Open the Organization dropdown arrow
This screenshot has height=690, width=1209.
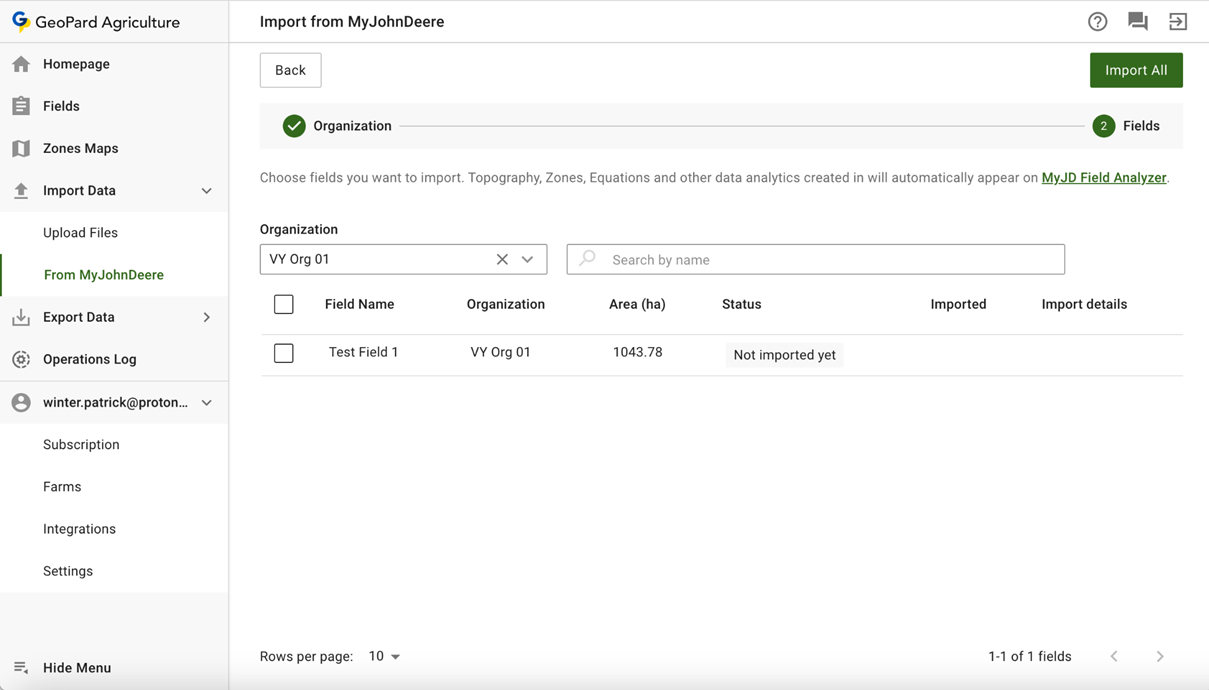pos(528,259)
